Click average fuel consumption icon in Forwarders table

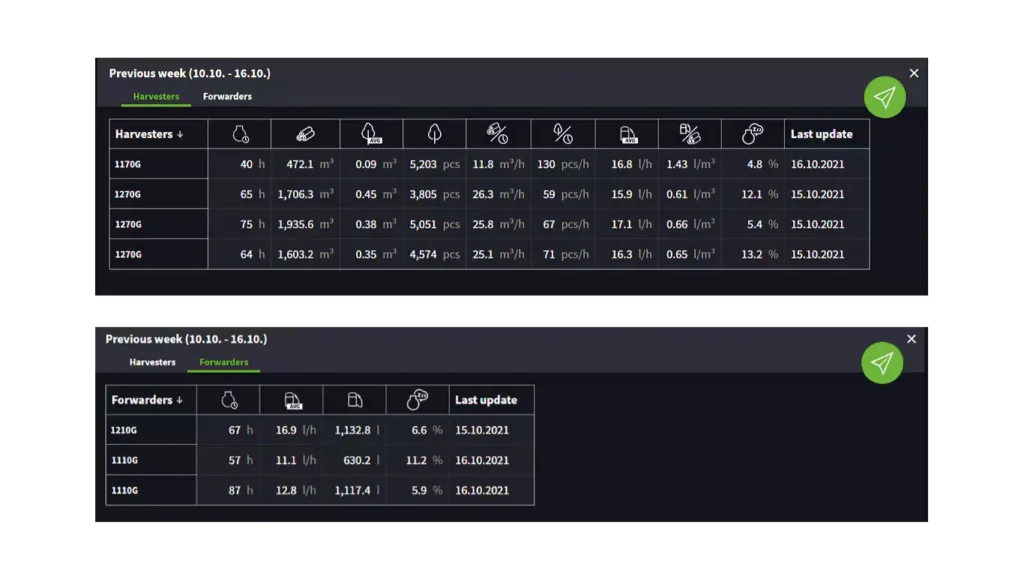click(x=293, y=400)
